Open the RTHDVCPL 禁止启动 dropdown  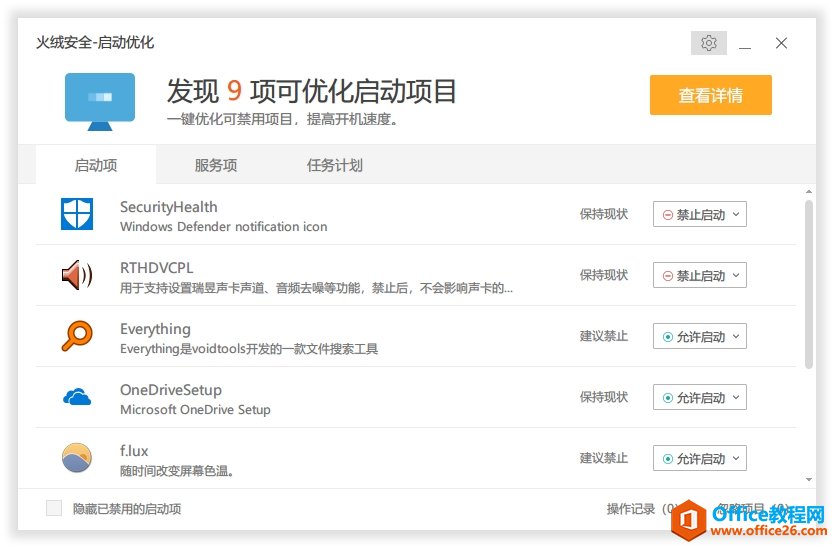point(699,276)
